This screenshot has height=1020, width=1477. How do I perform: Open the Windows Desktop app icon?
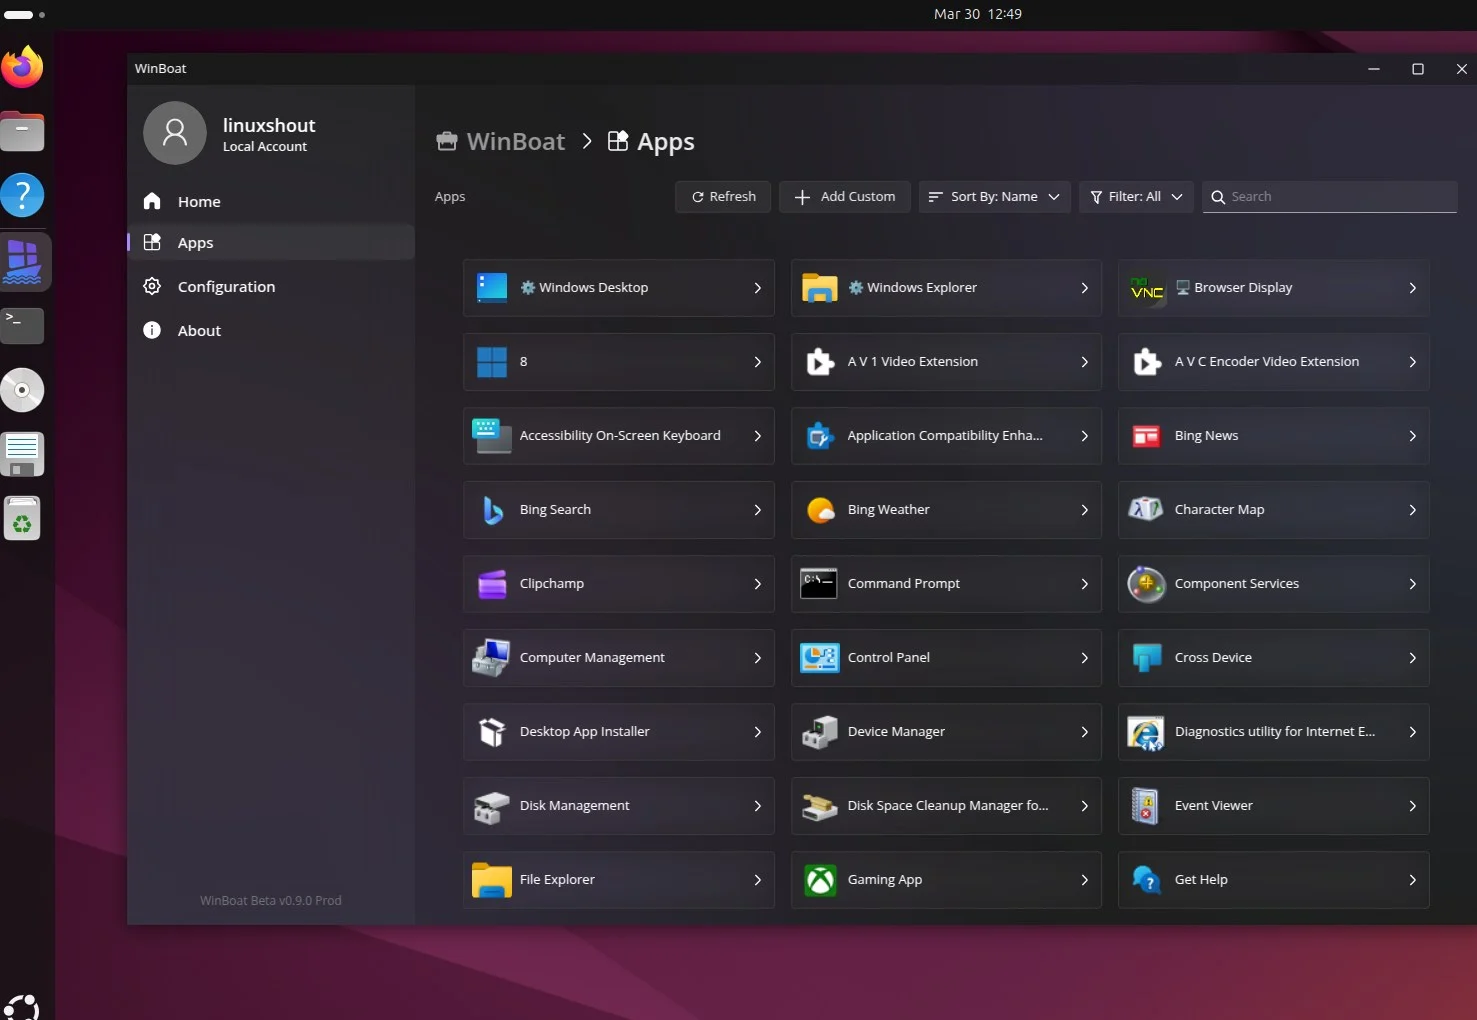[x=492, y=288]
